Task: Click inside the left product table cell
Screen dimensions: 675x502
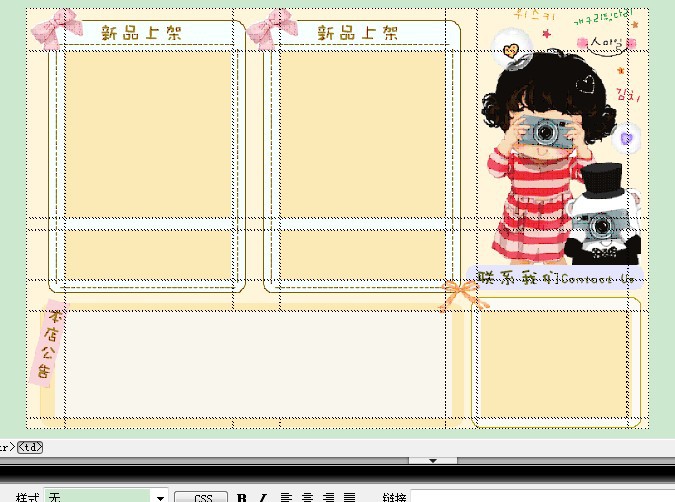Action: 149,134
